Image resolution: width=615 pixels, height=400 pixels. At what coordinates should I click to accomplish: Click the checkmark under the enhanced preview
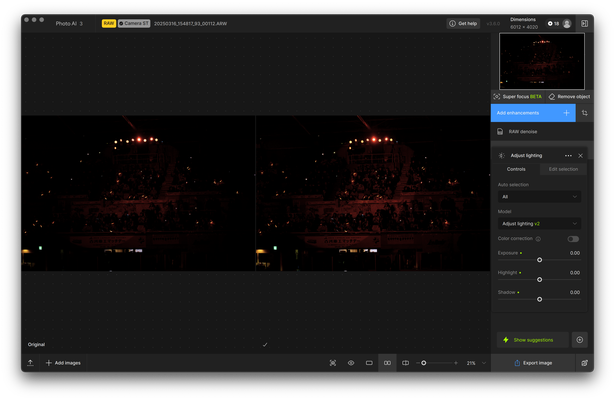[x=265, y=345]
